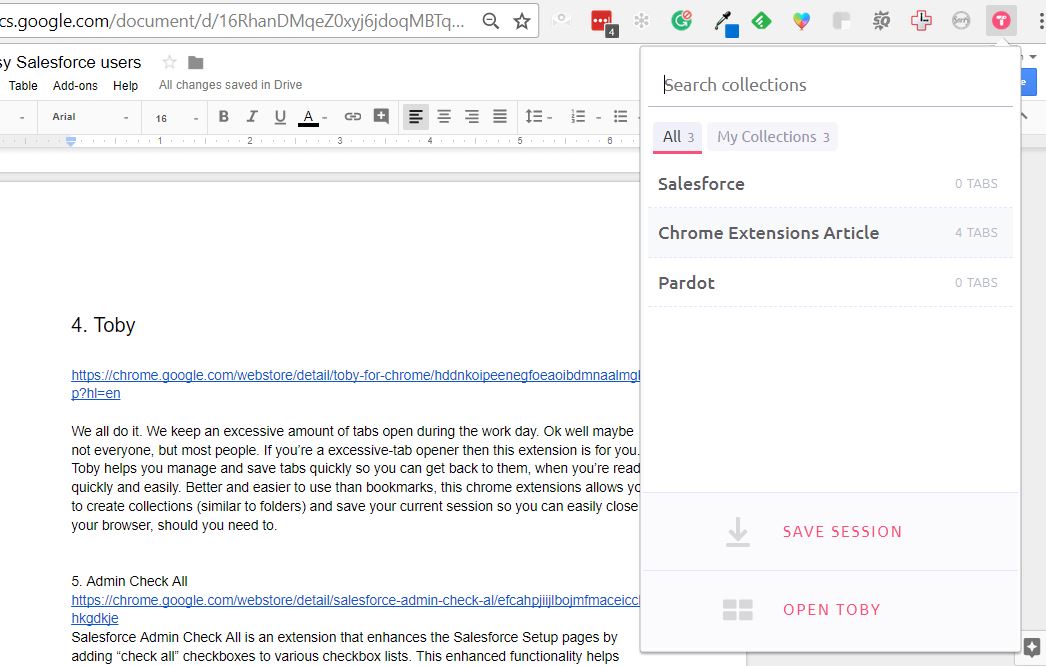The width and height of the screenshot is (1046, 666).
Task: Click the move-to-folder icon beside the title
Action: click(x=195, y=63)
